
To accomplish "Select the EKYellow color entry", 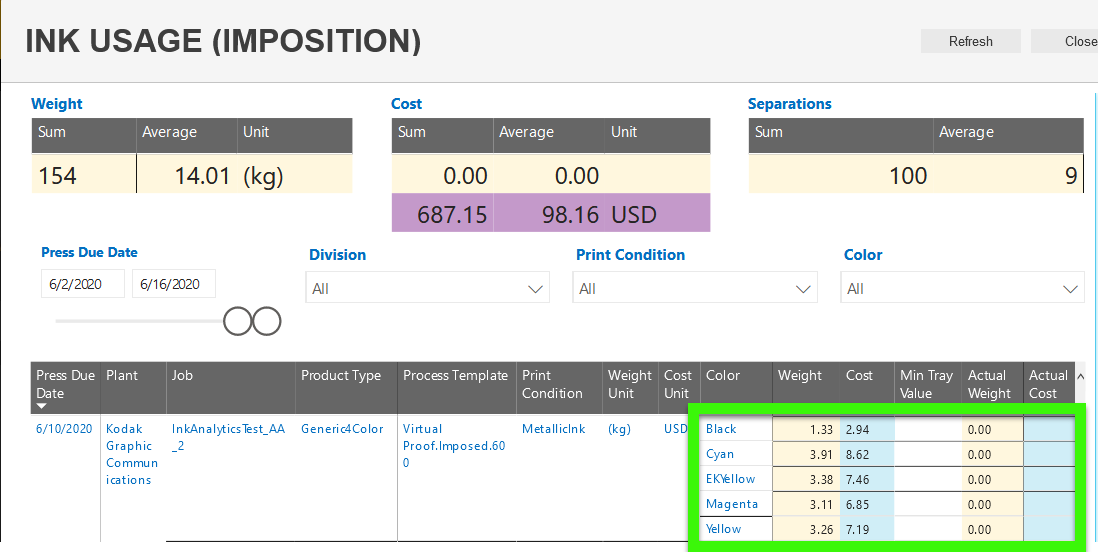I will 730,479.
